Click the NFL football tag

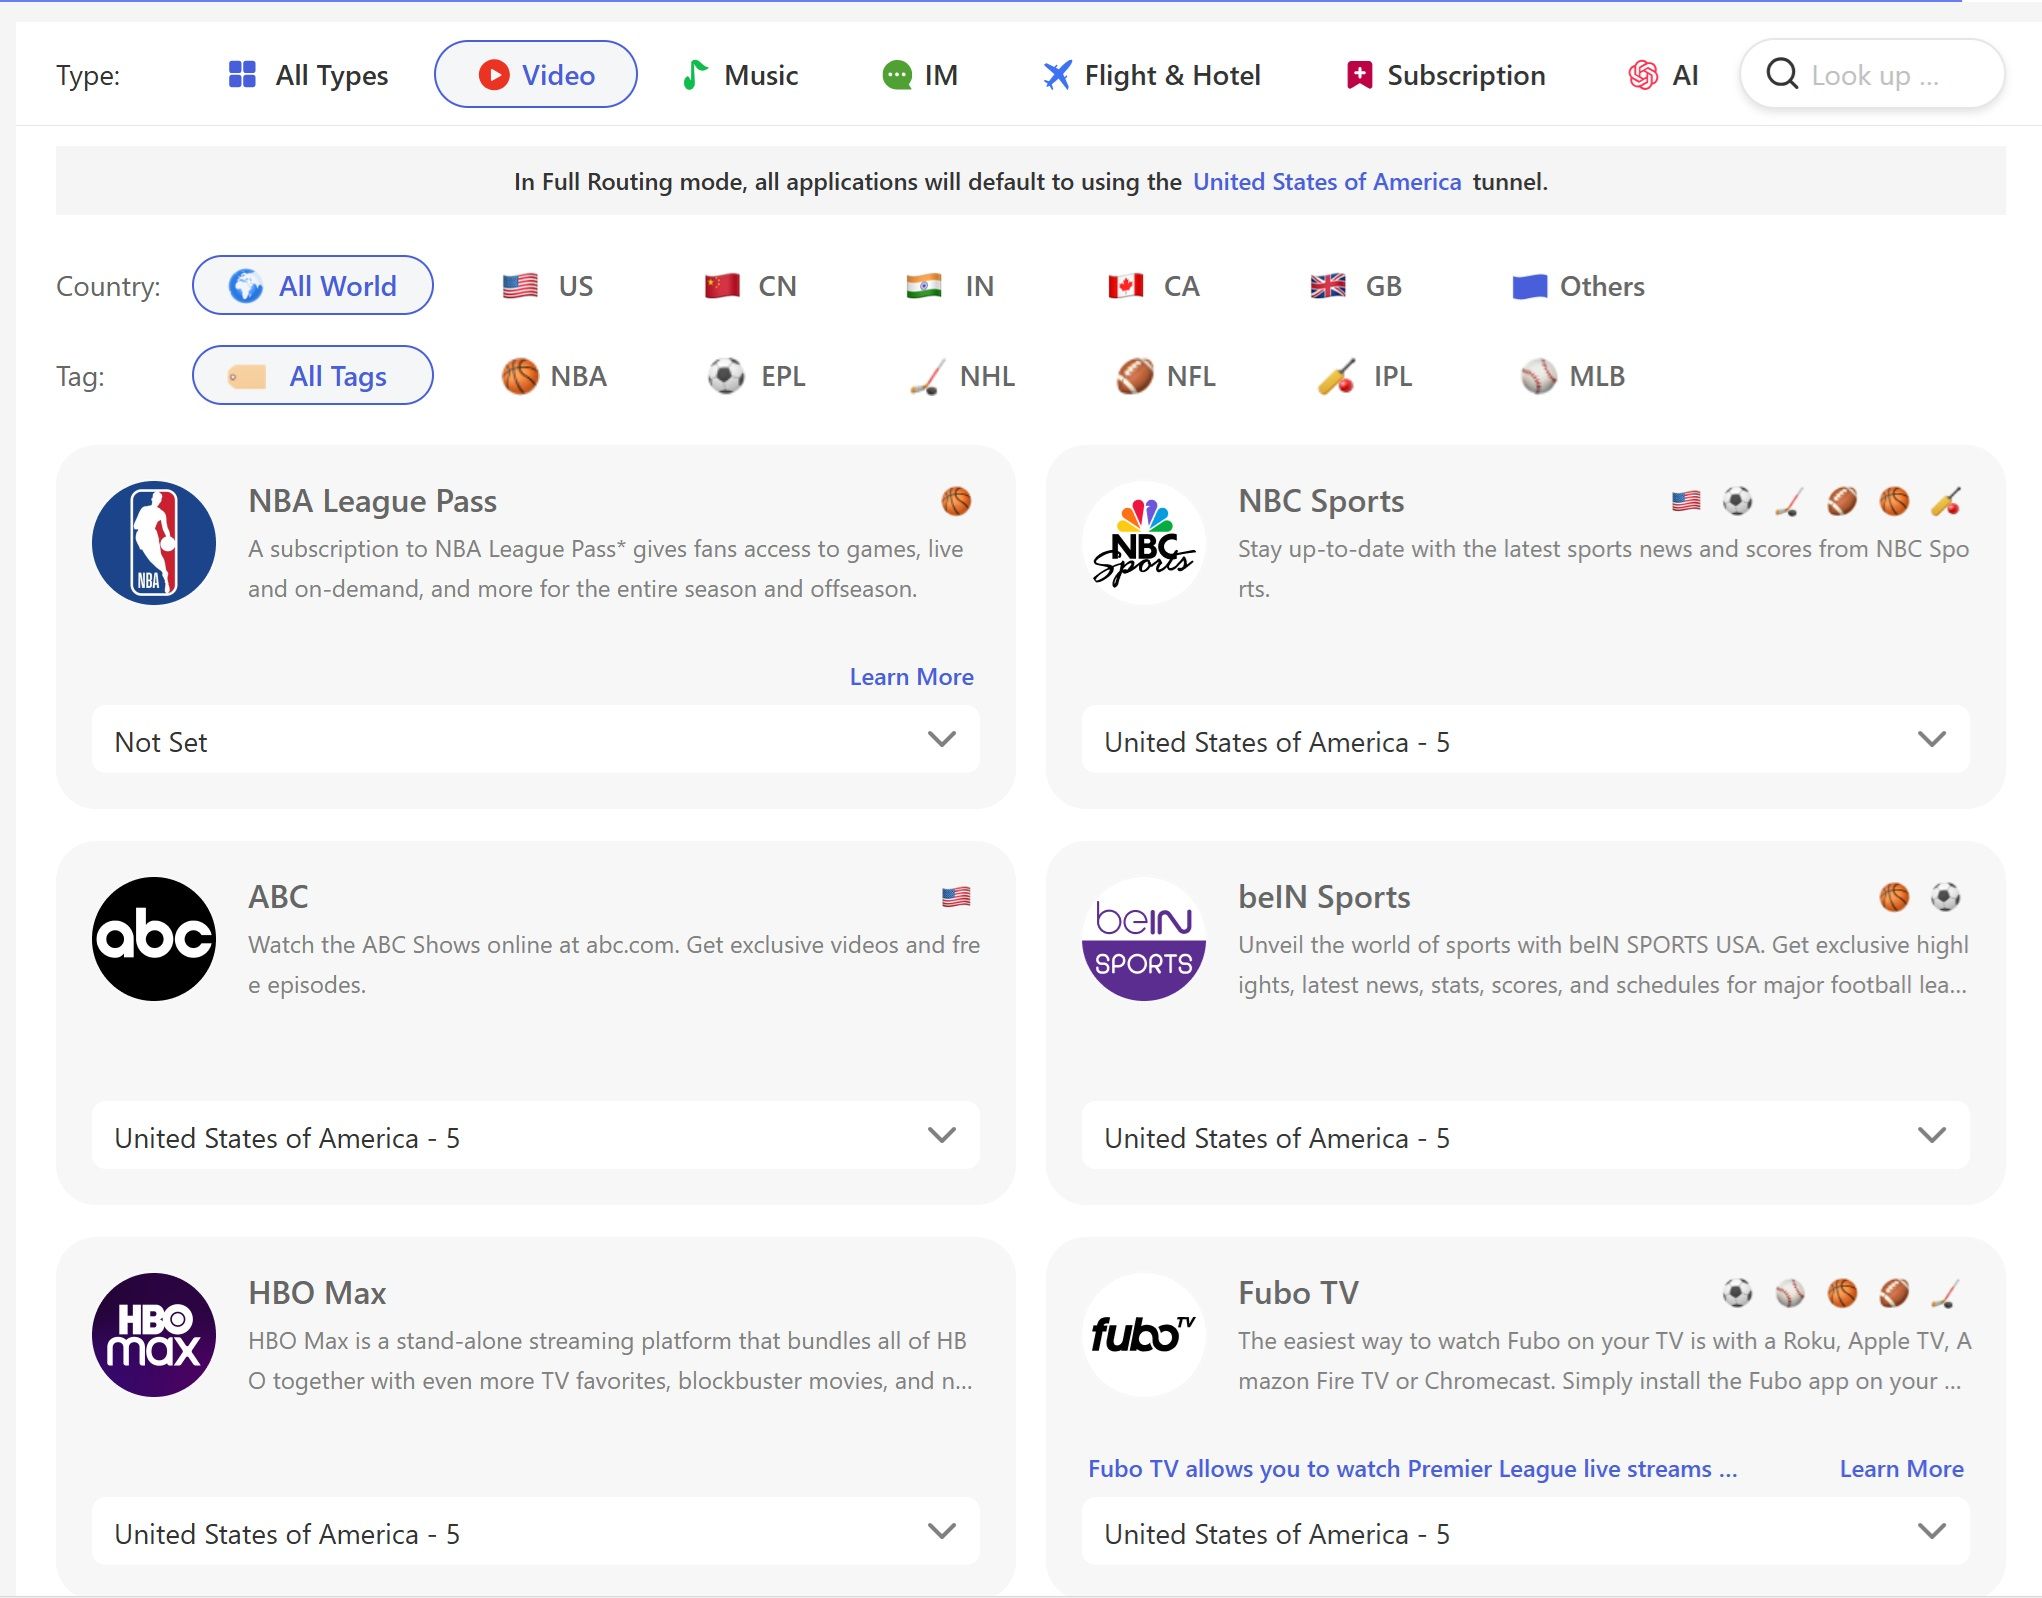pyautogui.click(x=1167, y=377)
